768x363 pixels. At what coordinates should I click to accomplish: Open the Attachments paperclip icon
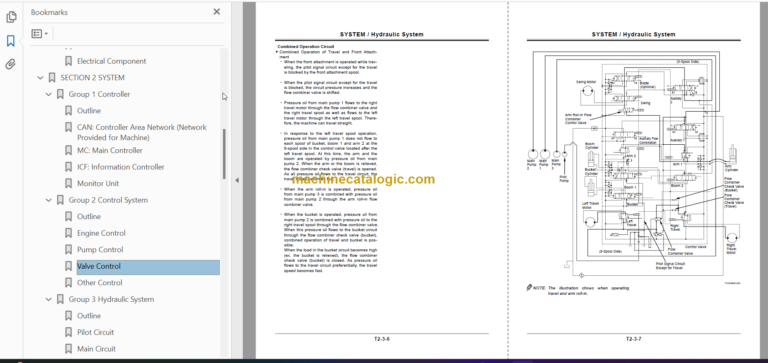[x=11, y=64]
